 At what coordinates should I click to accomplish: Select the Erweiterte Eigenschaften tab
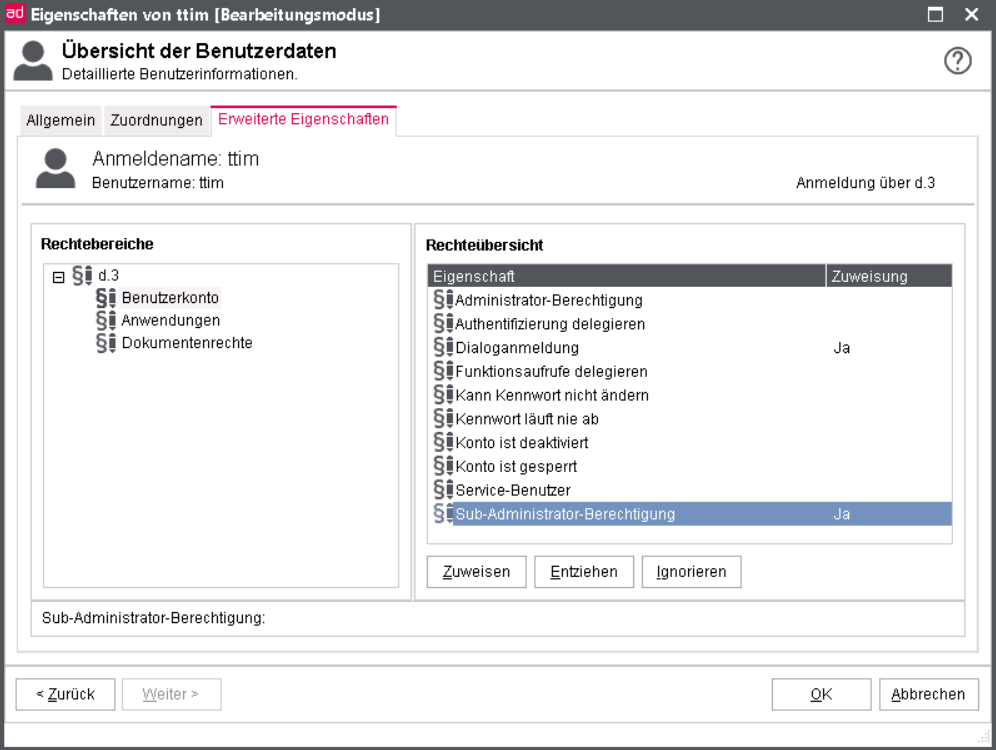tap(303, 120)
